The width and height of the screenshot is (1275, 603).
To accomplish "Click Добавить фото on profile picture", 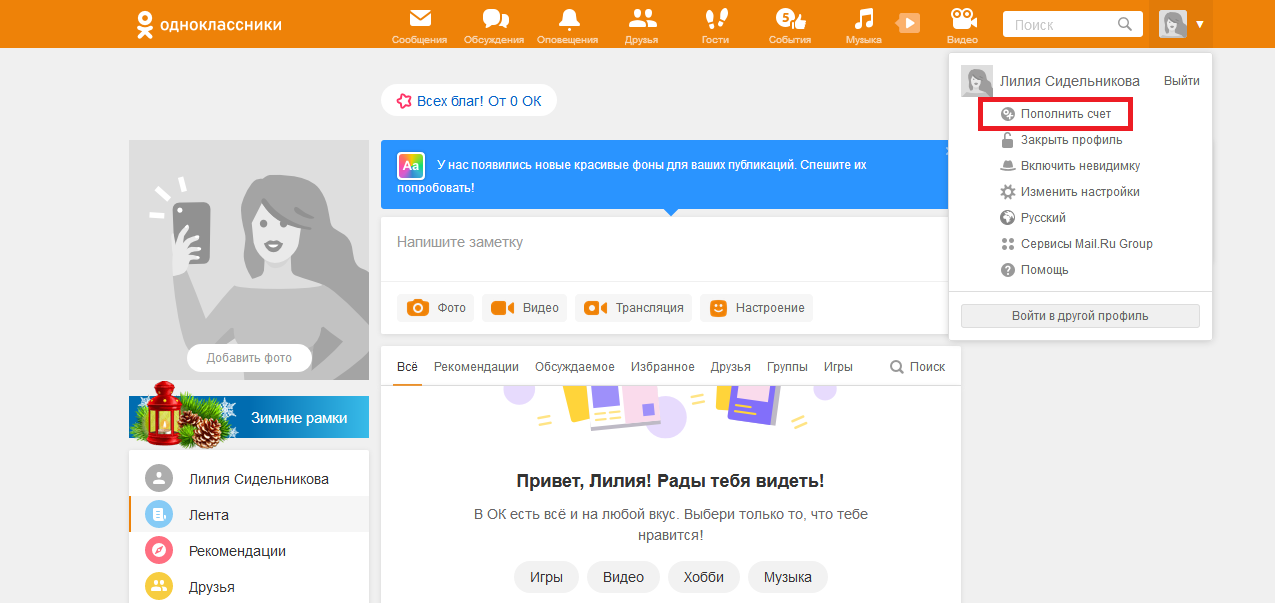I will [x=249, y=358].
